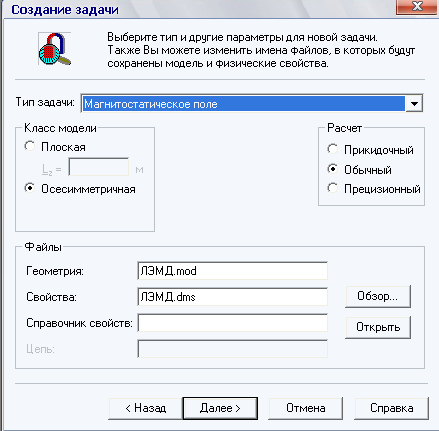Image resolution: width=439 pixels, height=431 pixels.
Task: Click the disabled Цепь input field
Action: click(x=232, y=349)
